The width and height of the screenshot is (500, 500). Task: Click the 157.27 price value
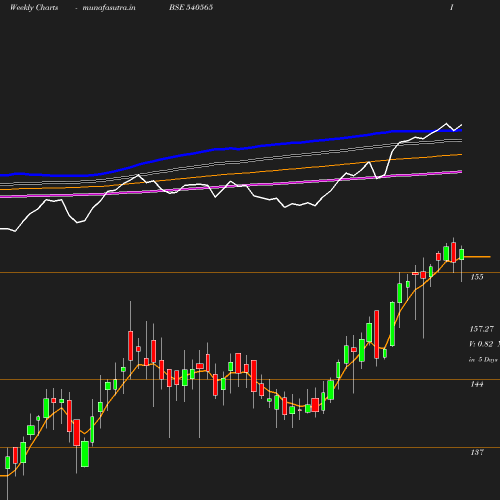pyautogui.click(x=482, y=329)
